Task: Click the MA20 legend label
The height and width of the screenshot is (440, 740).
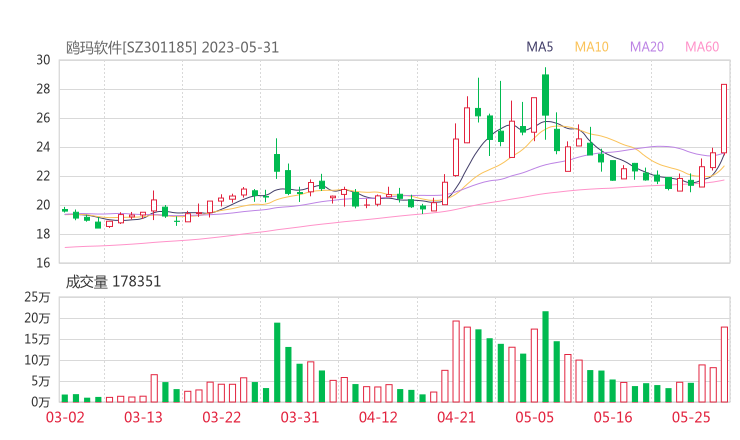Action: pyautogui.click(x=647, y=47)
